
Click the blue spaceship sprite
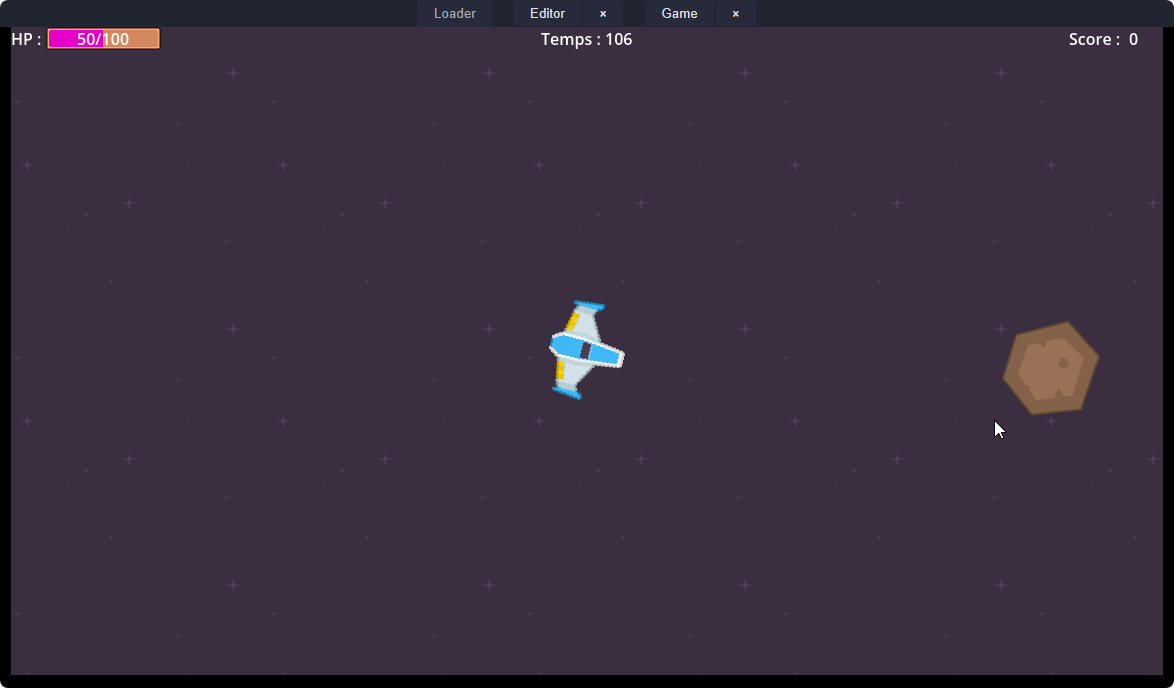point(586,350)
